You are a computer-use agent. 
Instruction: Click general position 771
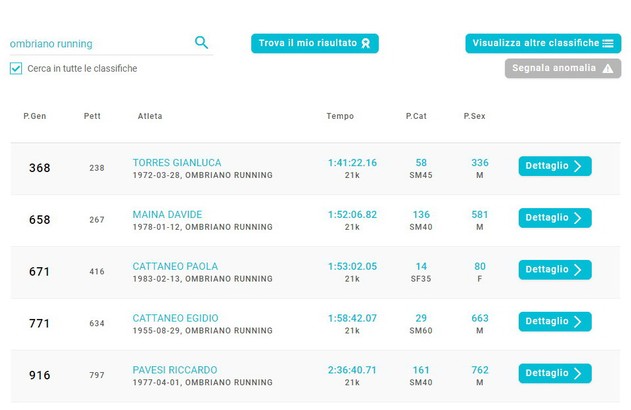[39, 323]
